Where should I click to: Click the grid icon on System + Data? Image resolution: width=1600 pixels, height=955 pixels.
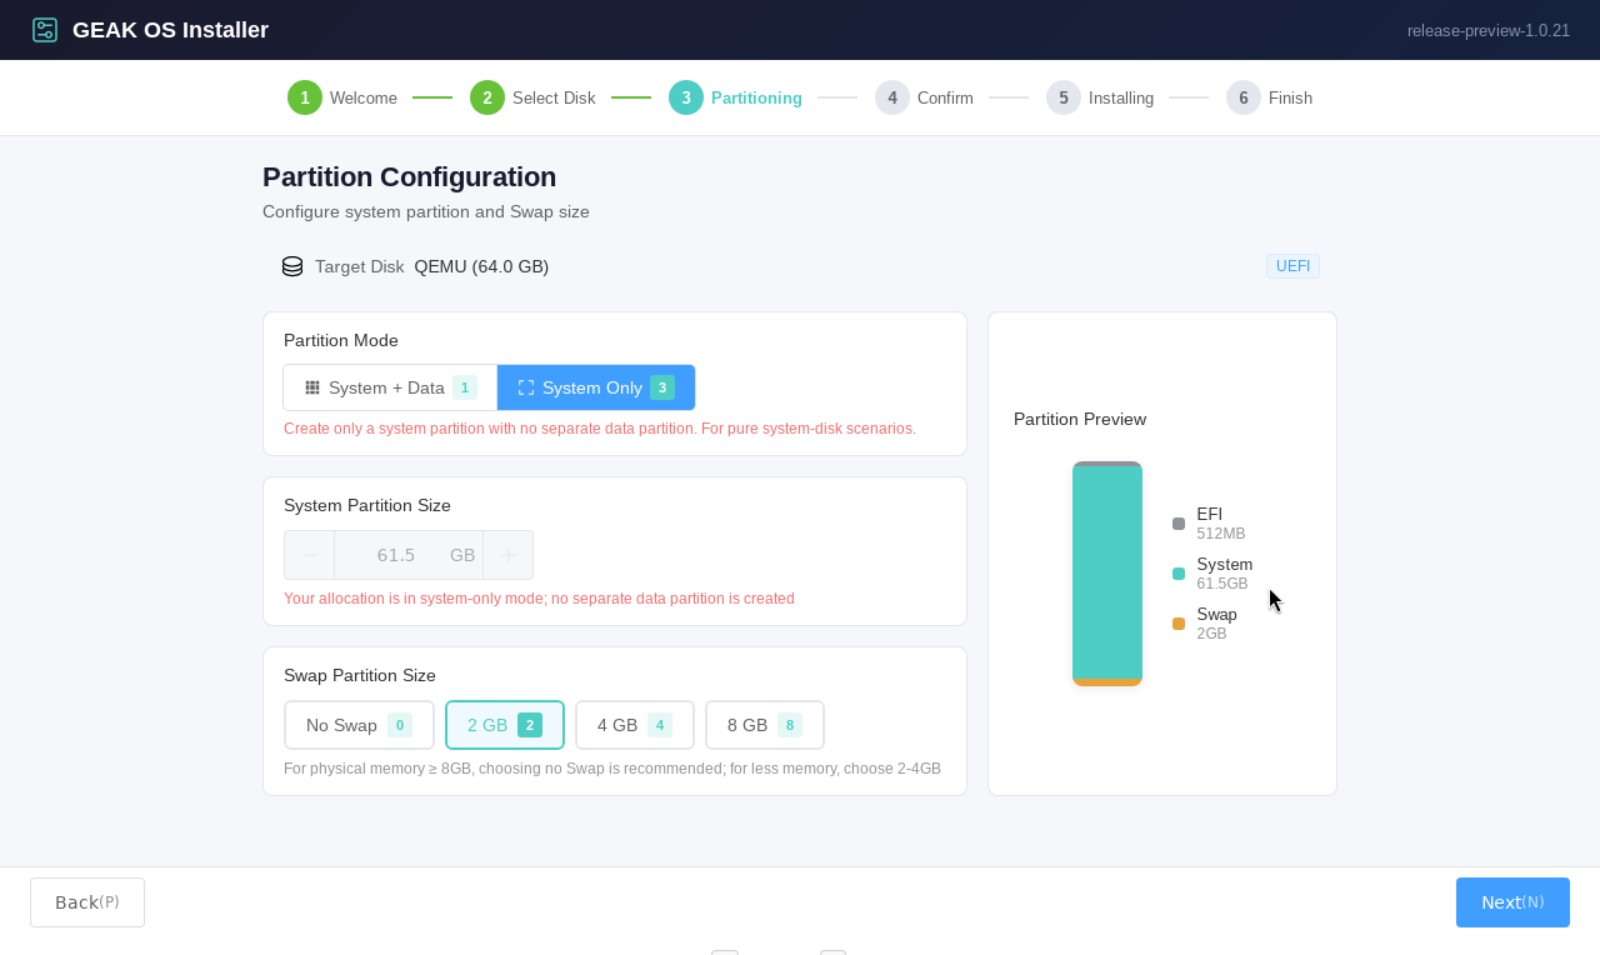coord(312,388)
